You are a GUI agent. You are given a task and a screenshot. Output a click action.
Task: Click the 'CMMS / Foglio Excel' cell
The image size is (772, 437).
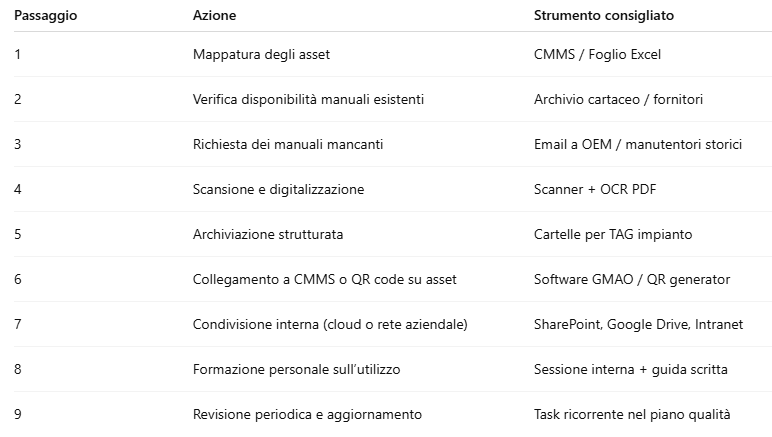click(597, 54)
